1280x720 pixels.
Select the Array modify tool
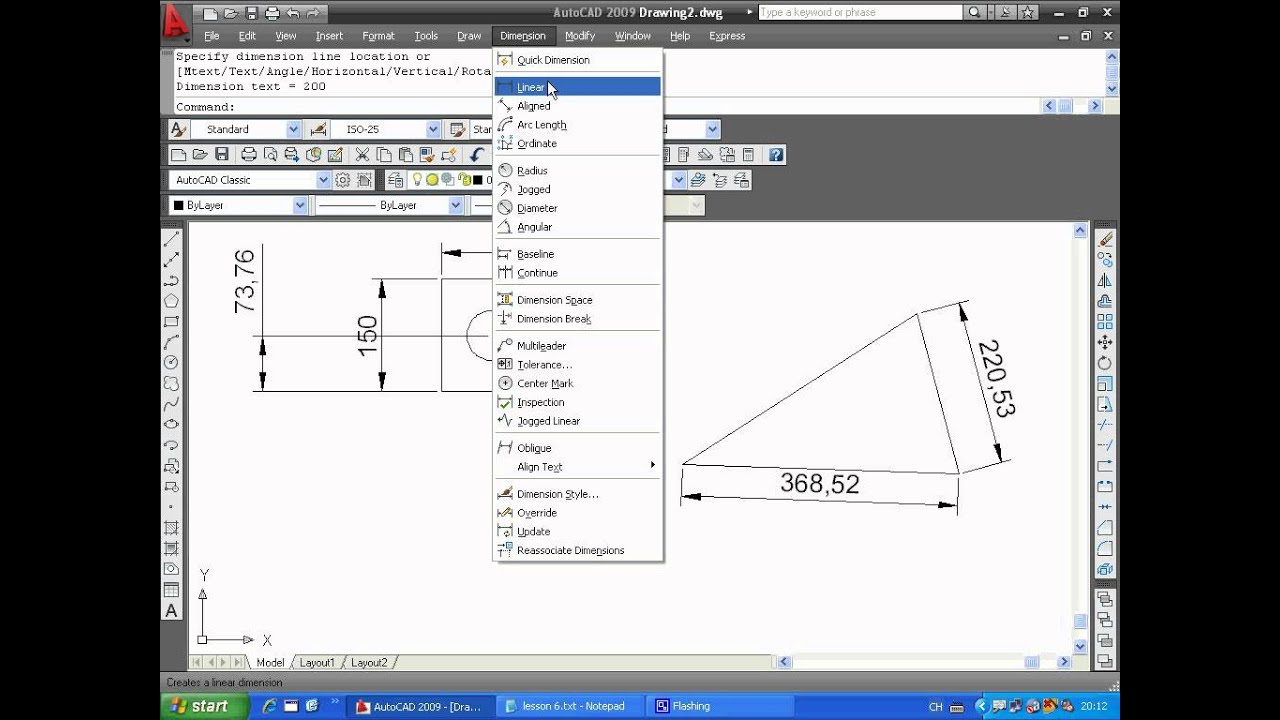tap(1105, 322)
